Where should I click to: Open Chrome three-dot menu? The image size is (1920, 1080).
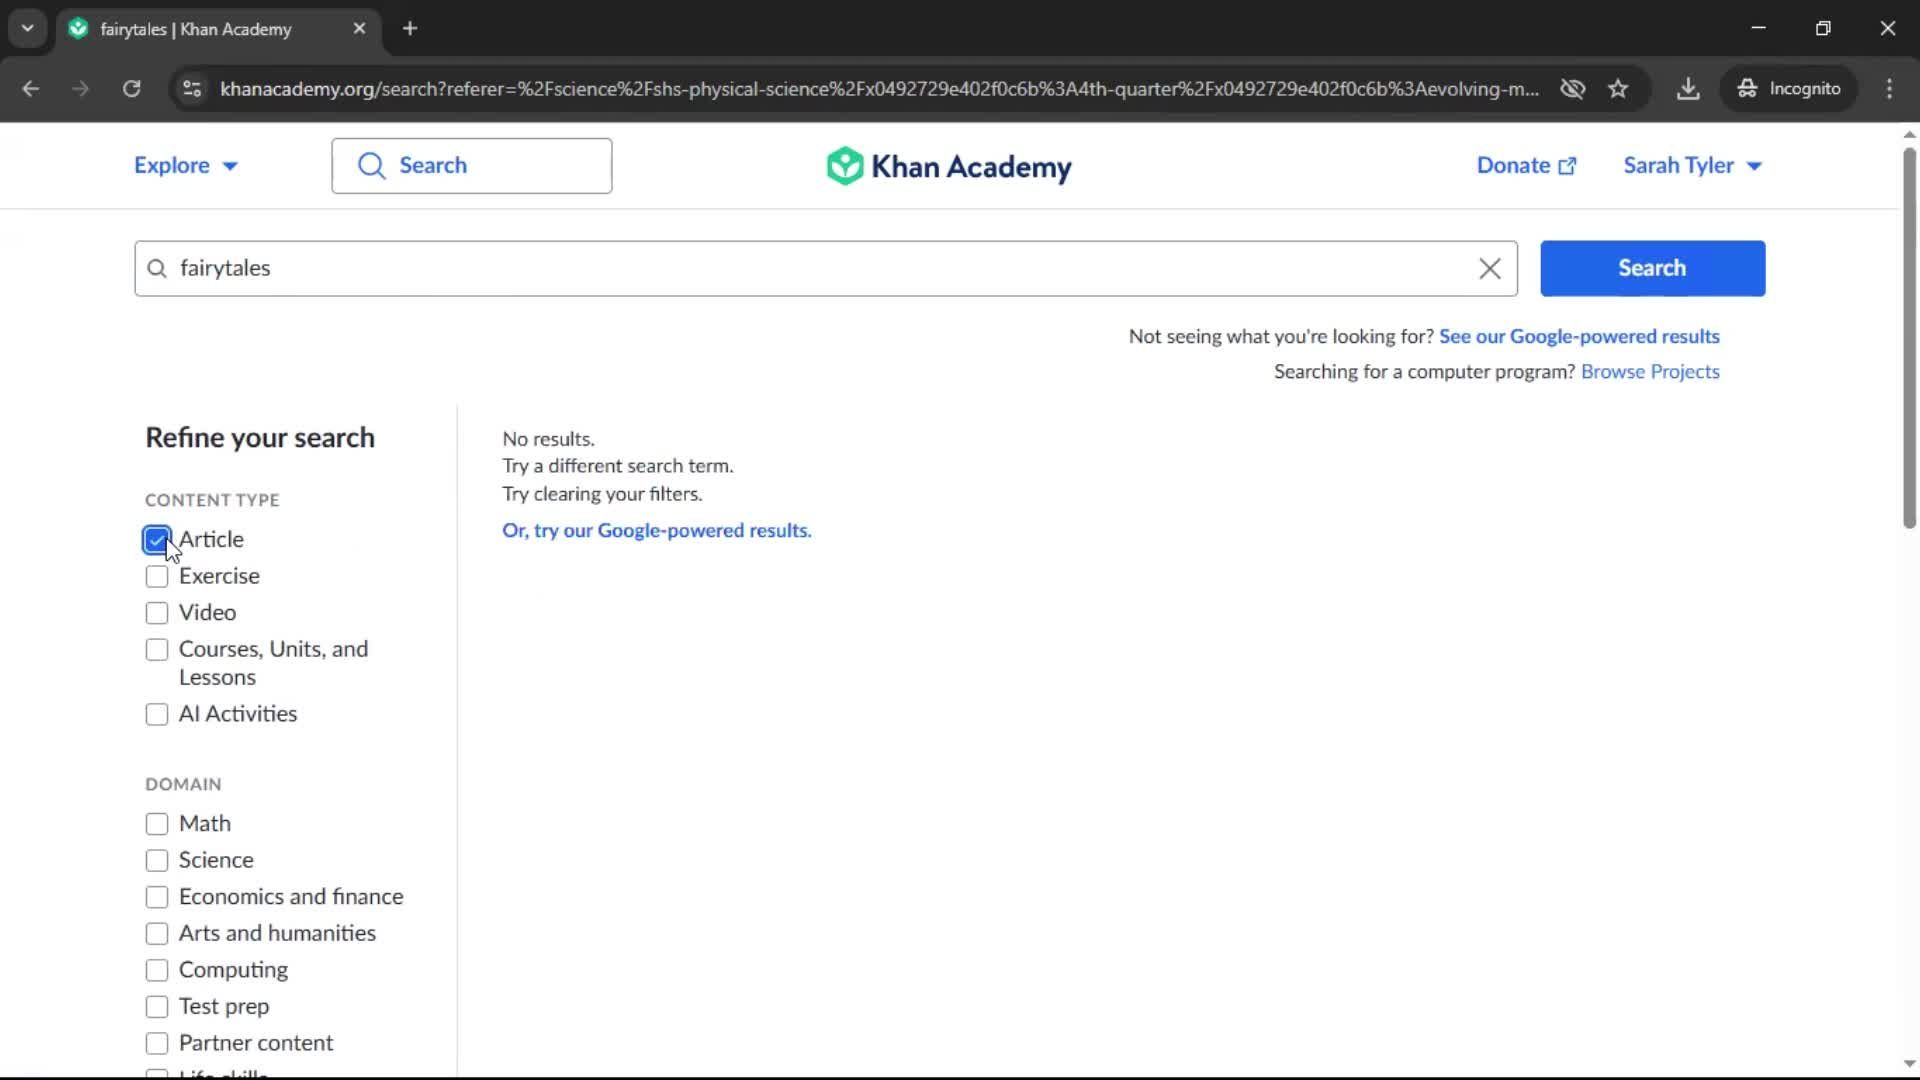coord(1889,89)
